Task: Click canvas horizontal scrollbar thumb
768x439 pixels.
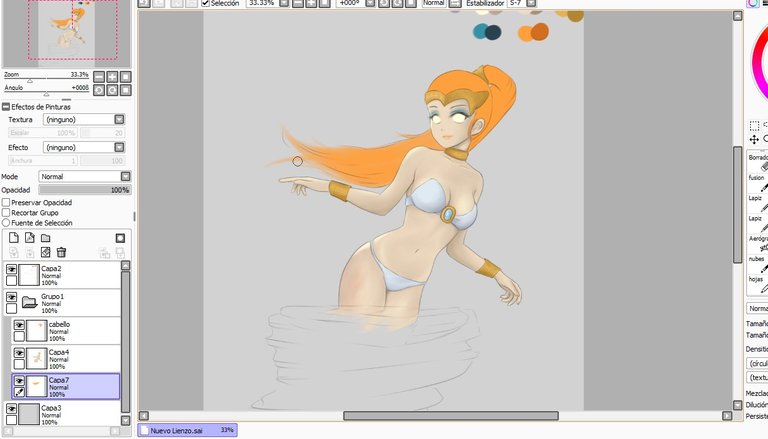Action: [451, 416]
